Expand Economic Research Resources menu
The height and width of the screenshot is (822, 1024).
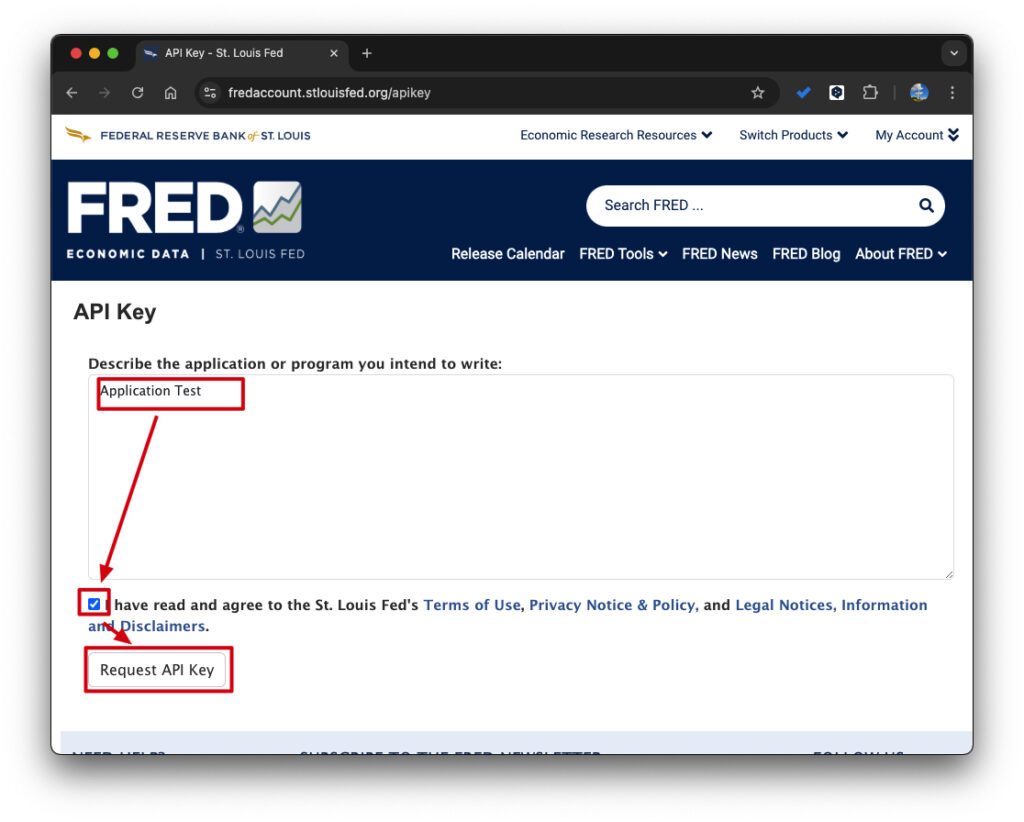pyautogui.click(x=616, y=135)
